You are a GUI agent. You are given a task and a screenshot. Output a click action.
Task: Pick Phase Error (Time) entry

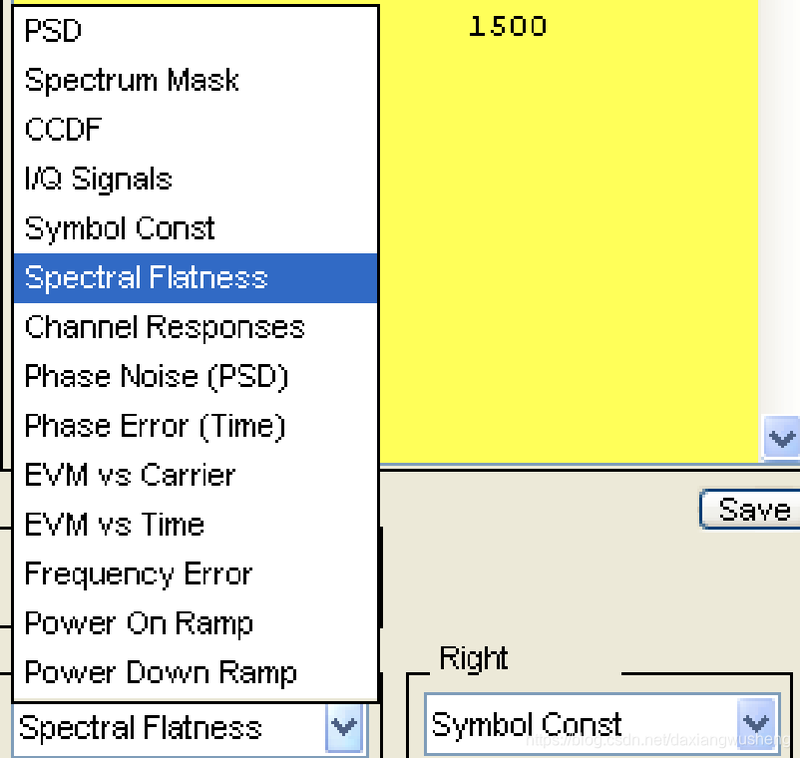click(x=195, y=426)
